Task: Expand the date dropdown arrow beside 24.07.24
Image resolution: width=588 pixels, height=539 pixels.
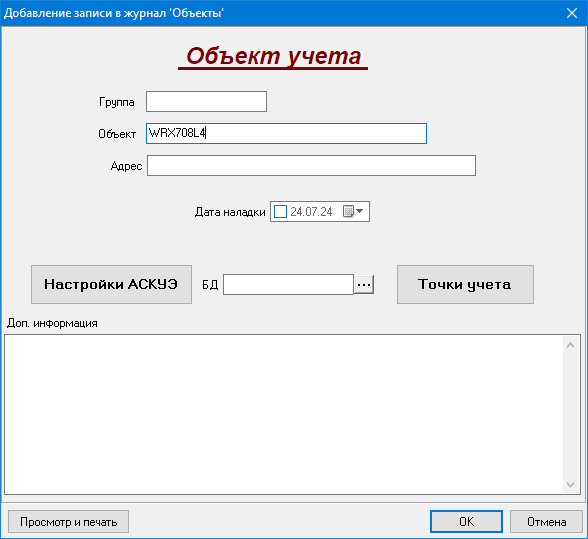Action: coord(360,211)
